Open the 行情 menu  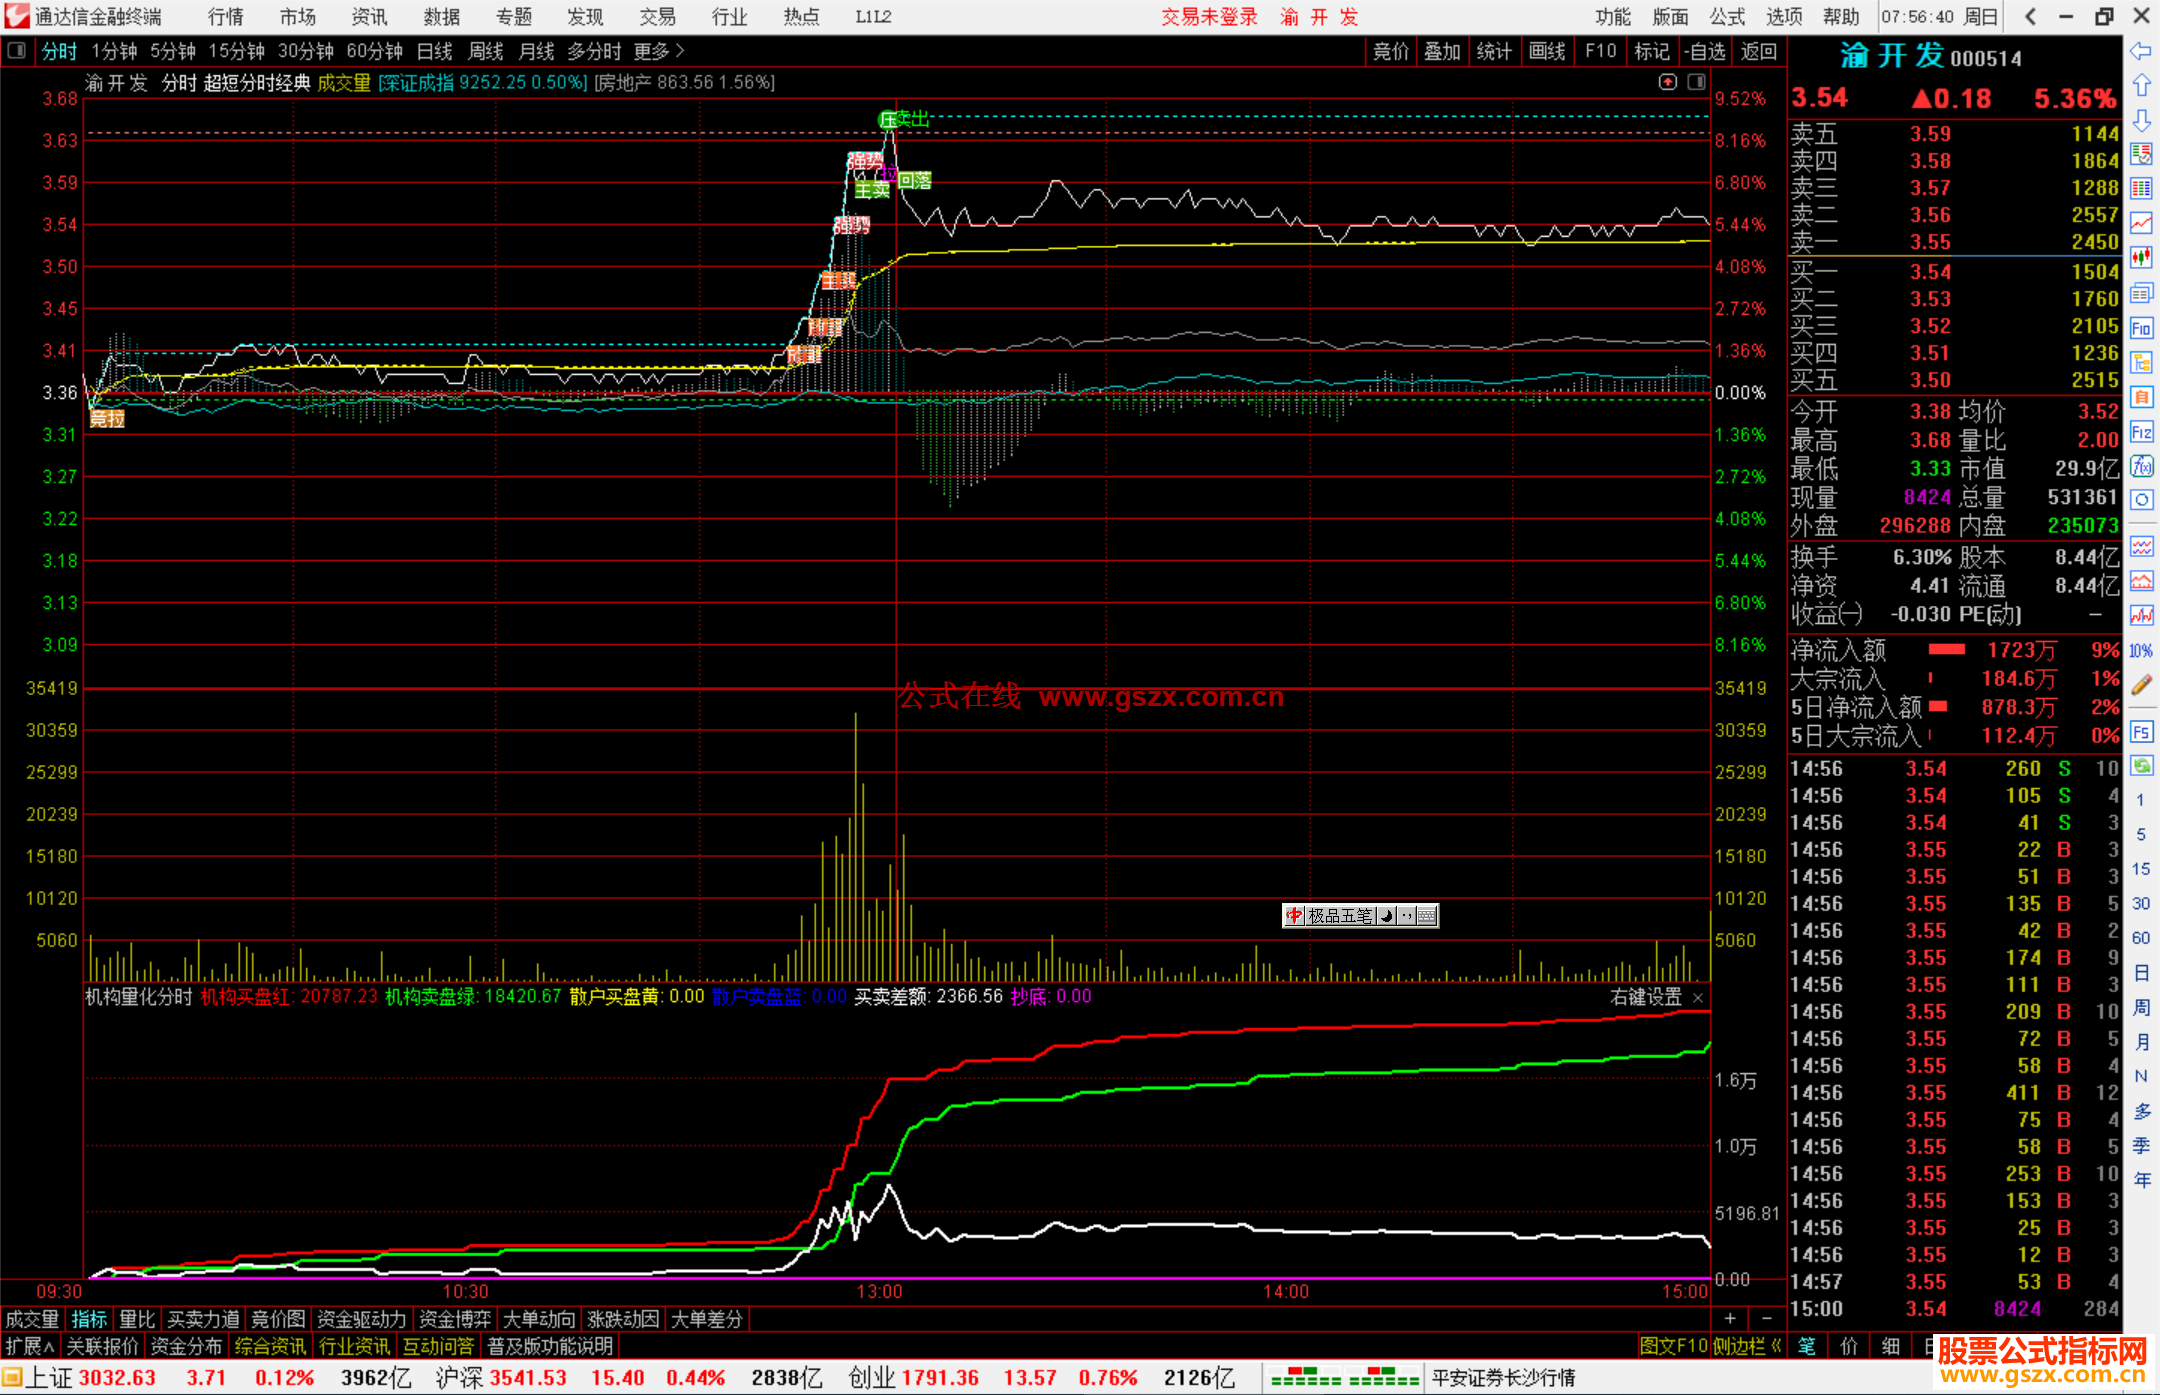pos(226,17)
